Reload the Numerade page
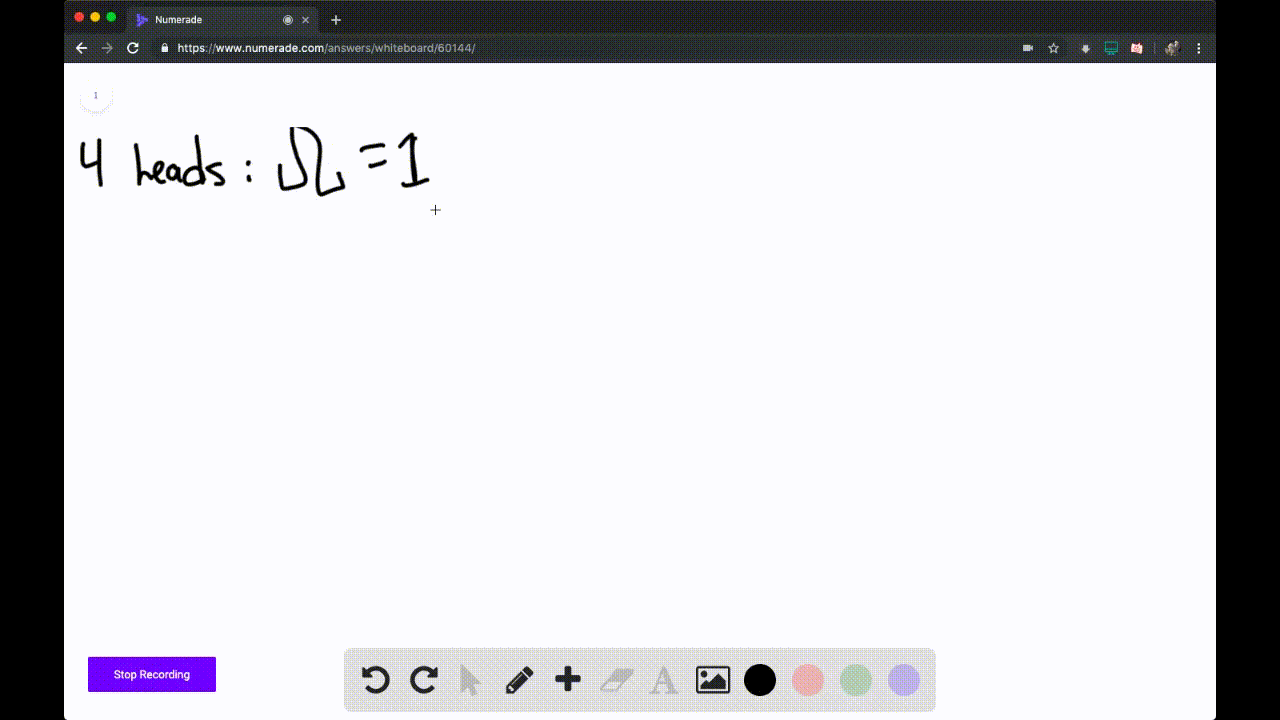The height and width of the screenshot is (720, 1280). (133, 48)
